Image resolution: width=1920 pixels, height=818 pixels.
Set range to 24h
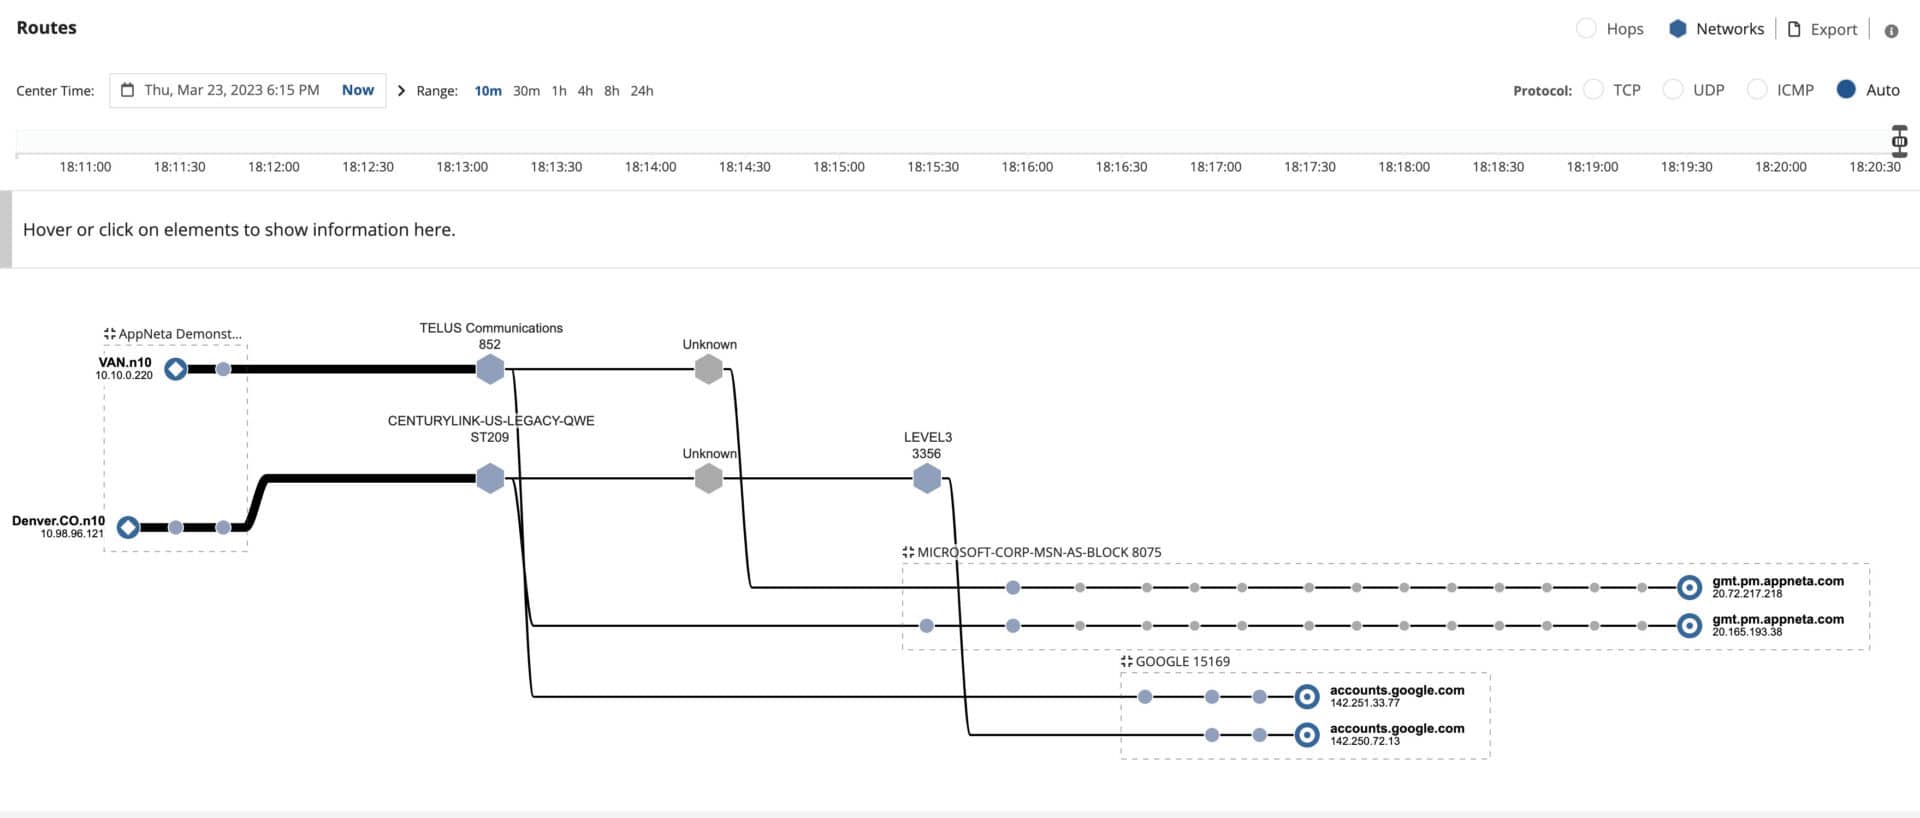click(x=642, y=91)
